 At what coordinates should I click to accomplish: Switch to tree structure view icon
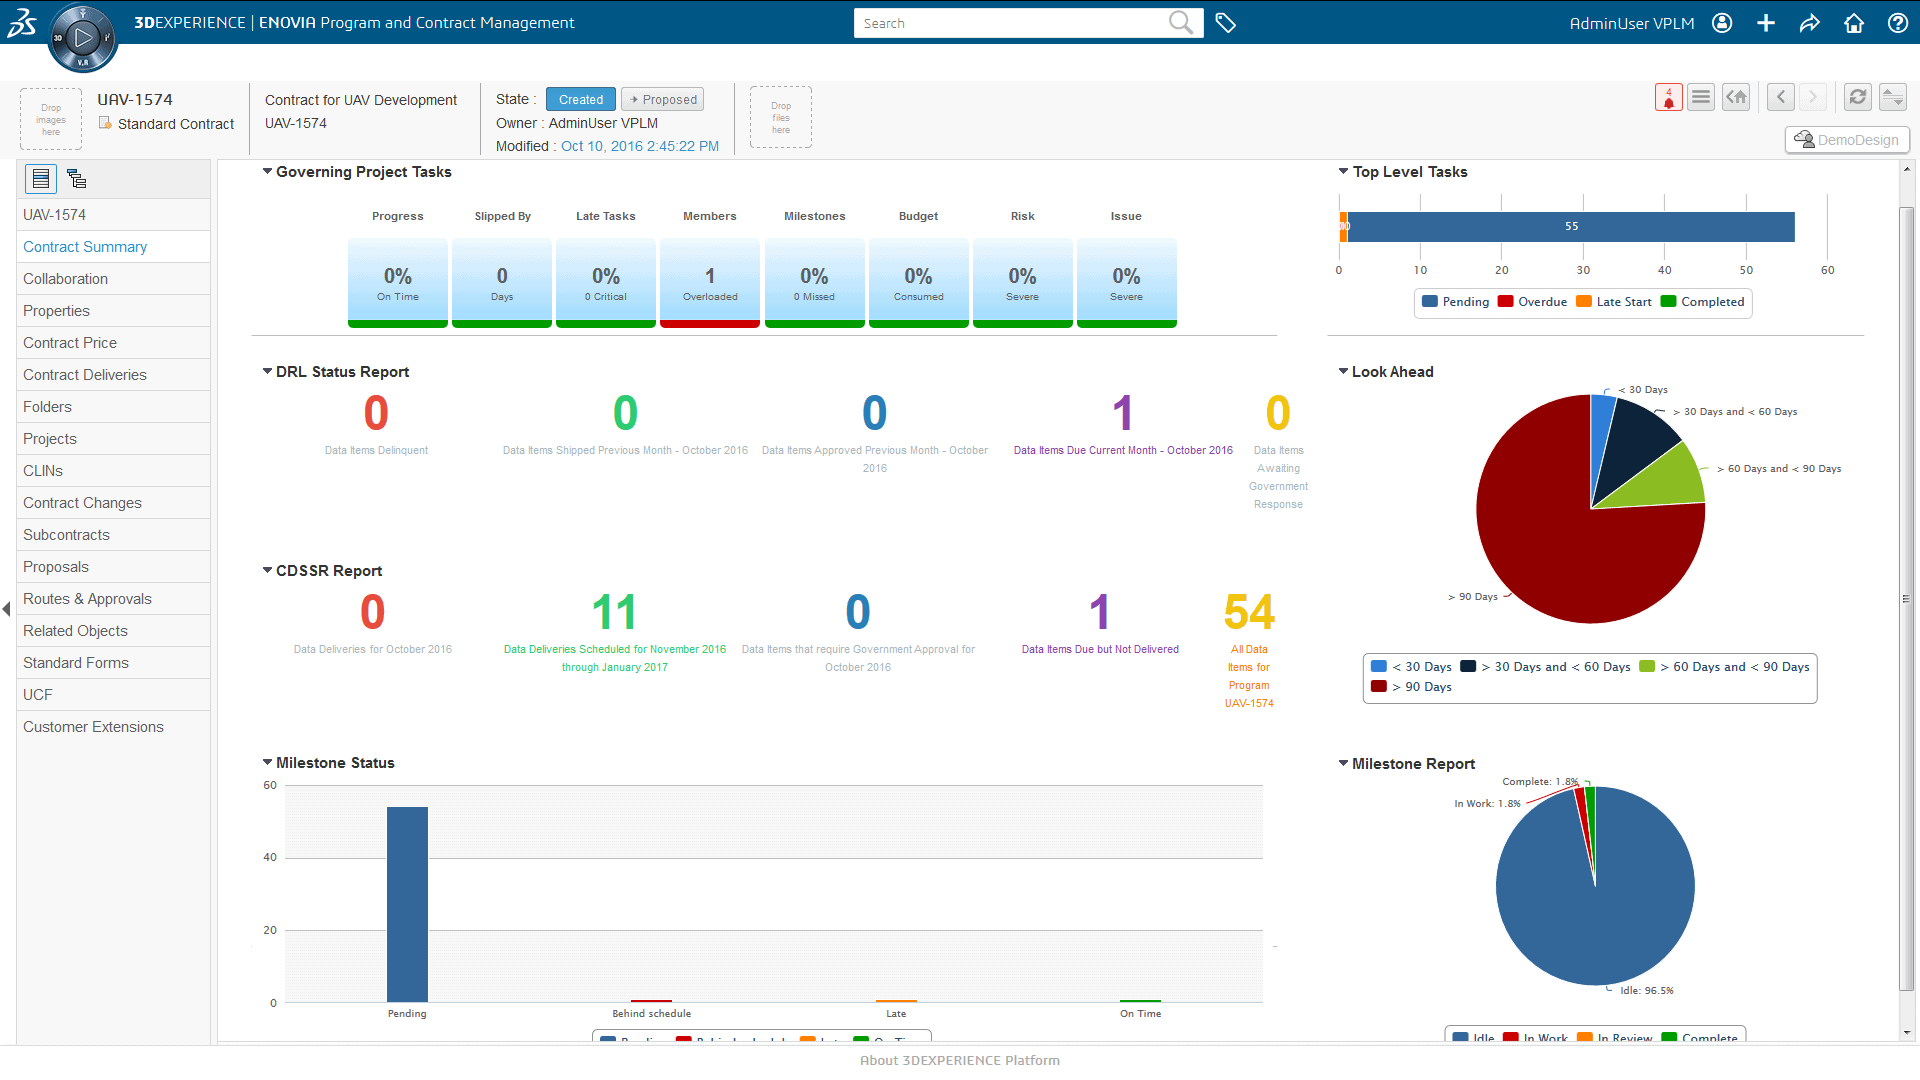coord(77,179)
